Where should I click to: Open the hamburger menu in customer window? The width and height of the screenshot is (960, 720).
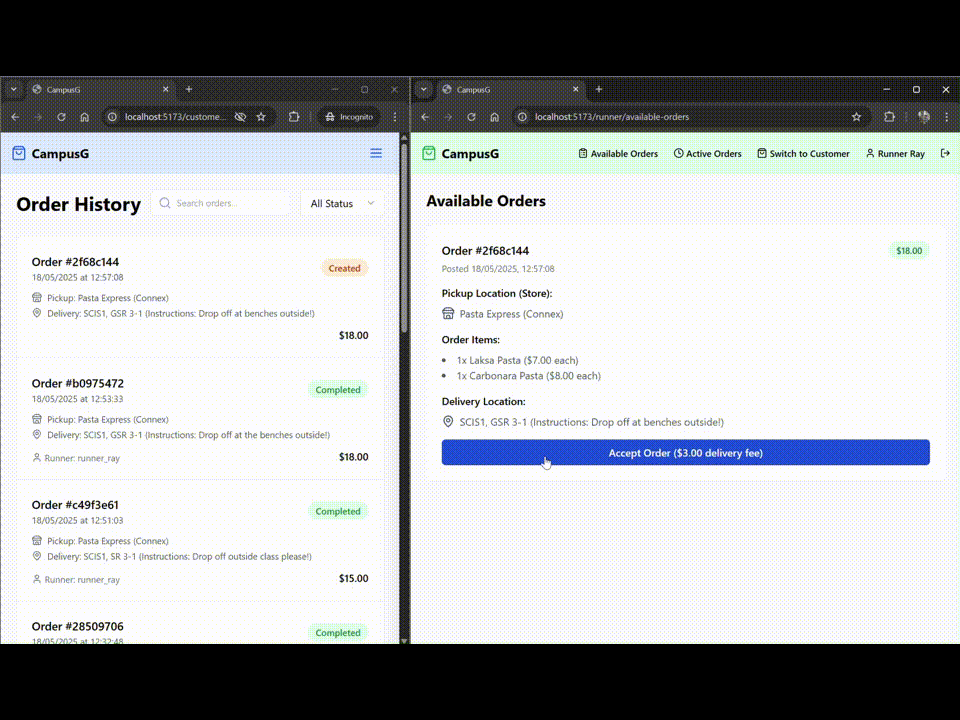(x=376, y=153)
